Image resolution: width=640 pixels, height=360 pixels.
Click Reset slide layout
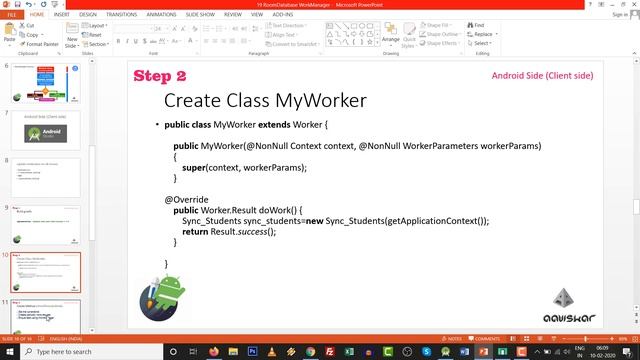click(x=92, y=35)
